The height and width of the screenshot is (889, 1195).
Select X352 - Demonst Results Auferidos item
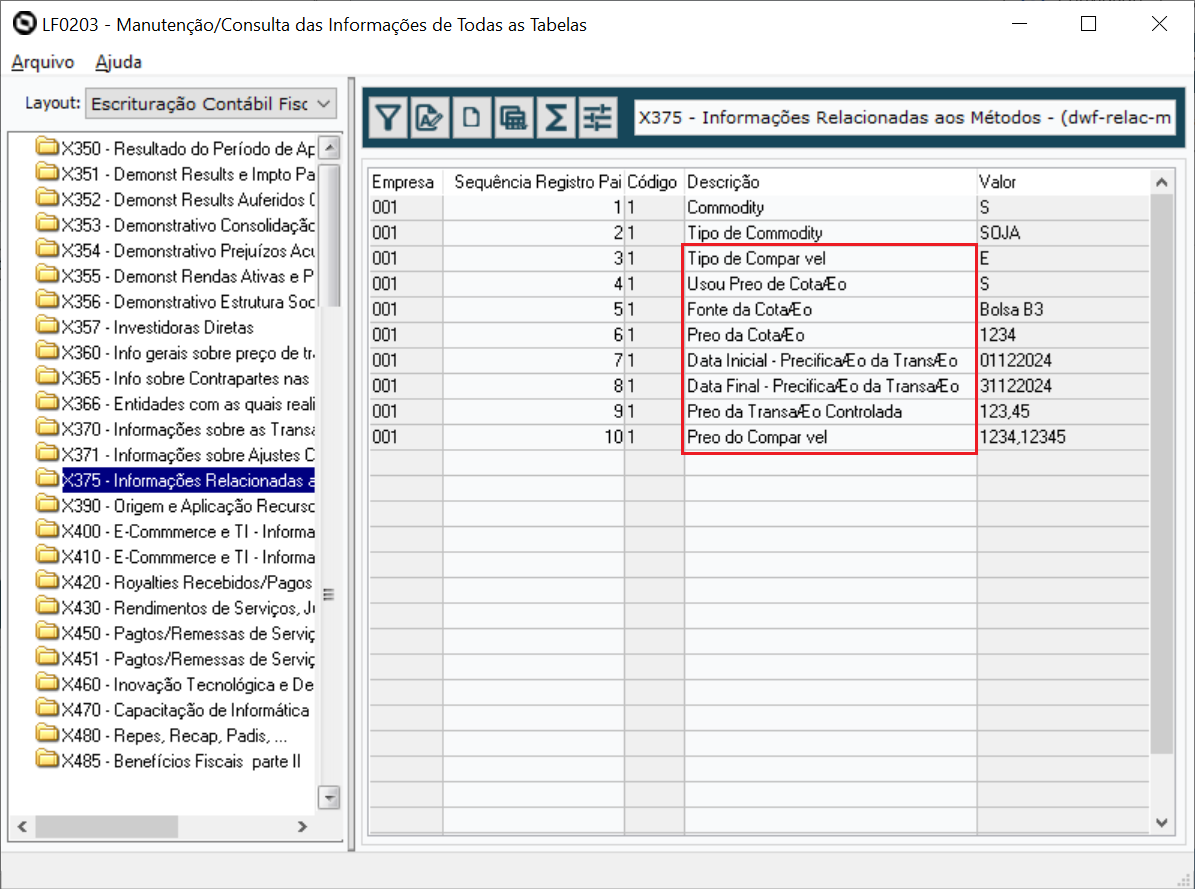[187, 200]
